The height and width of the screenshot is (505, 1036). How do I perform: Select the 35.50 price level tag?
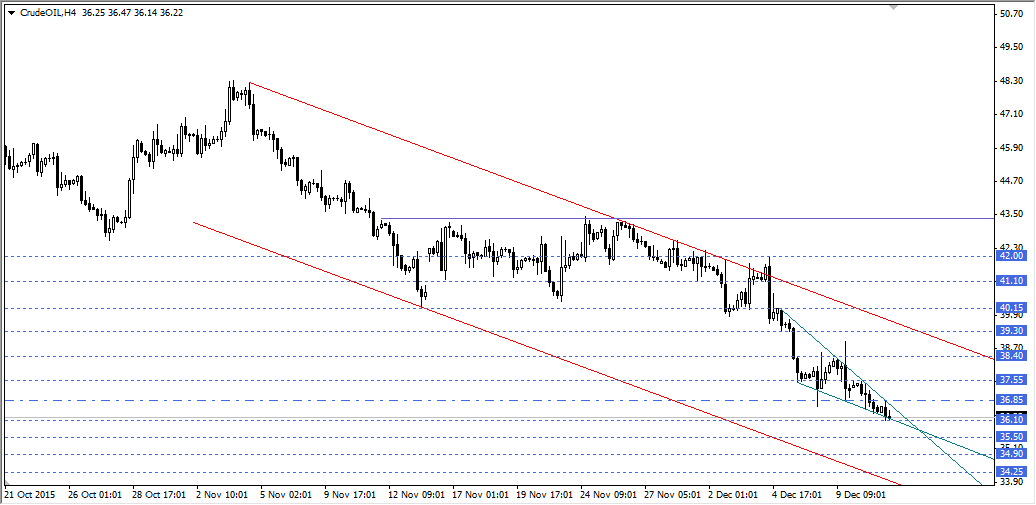coord(1010,437)
